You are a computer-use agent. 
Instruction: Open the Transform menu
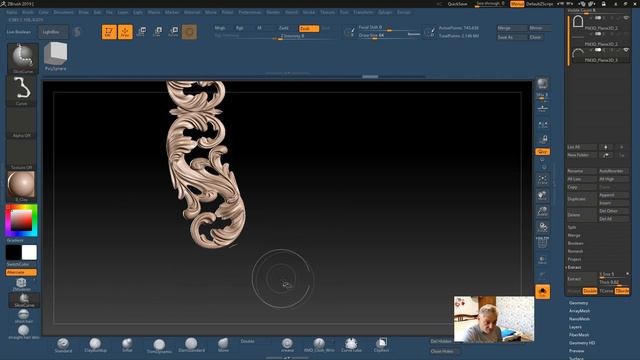(x=363, y=12)
